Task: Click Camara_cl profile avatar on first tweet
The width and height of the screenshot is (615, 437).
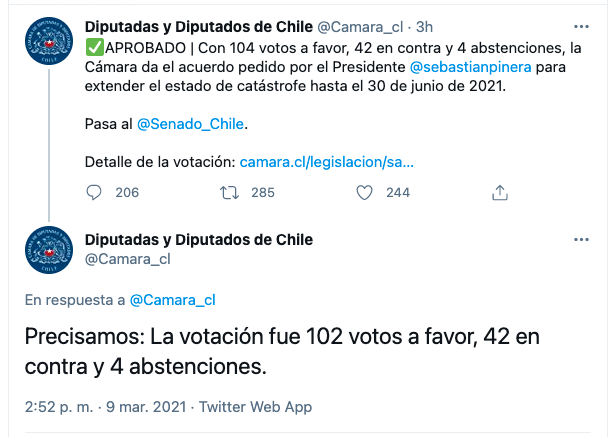Action: point(49,41)
